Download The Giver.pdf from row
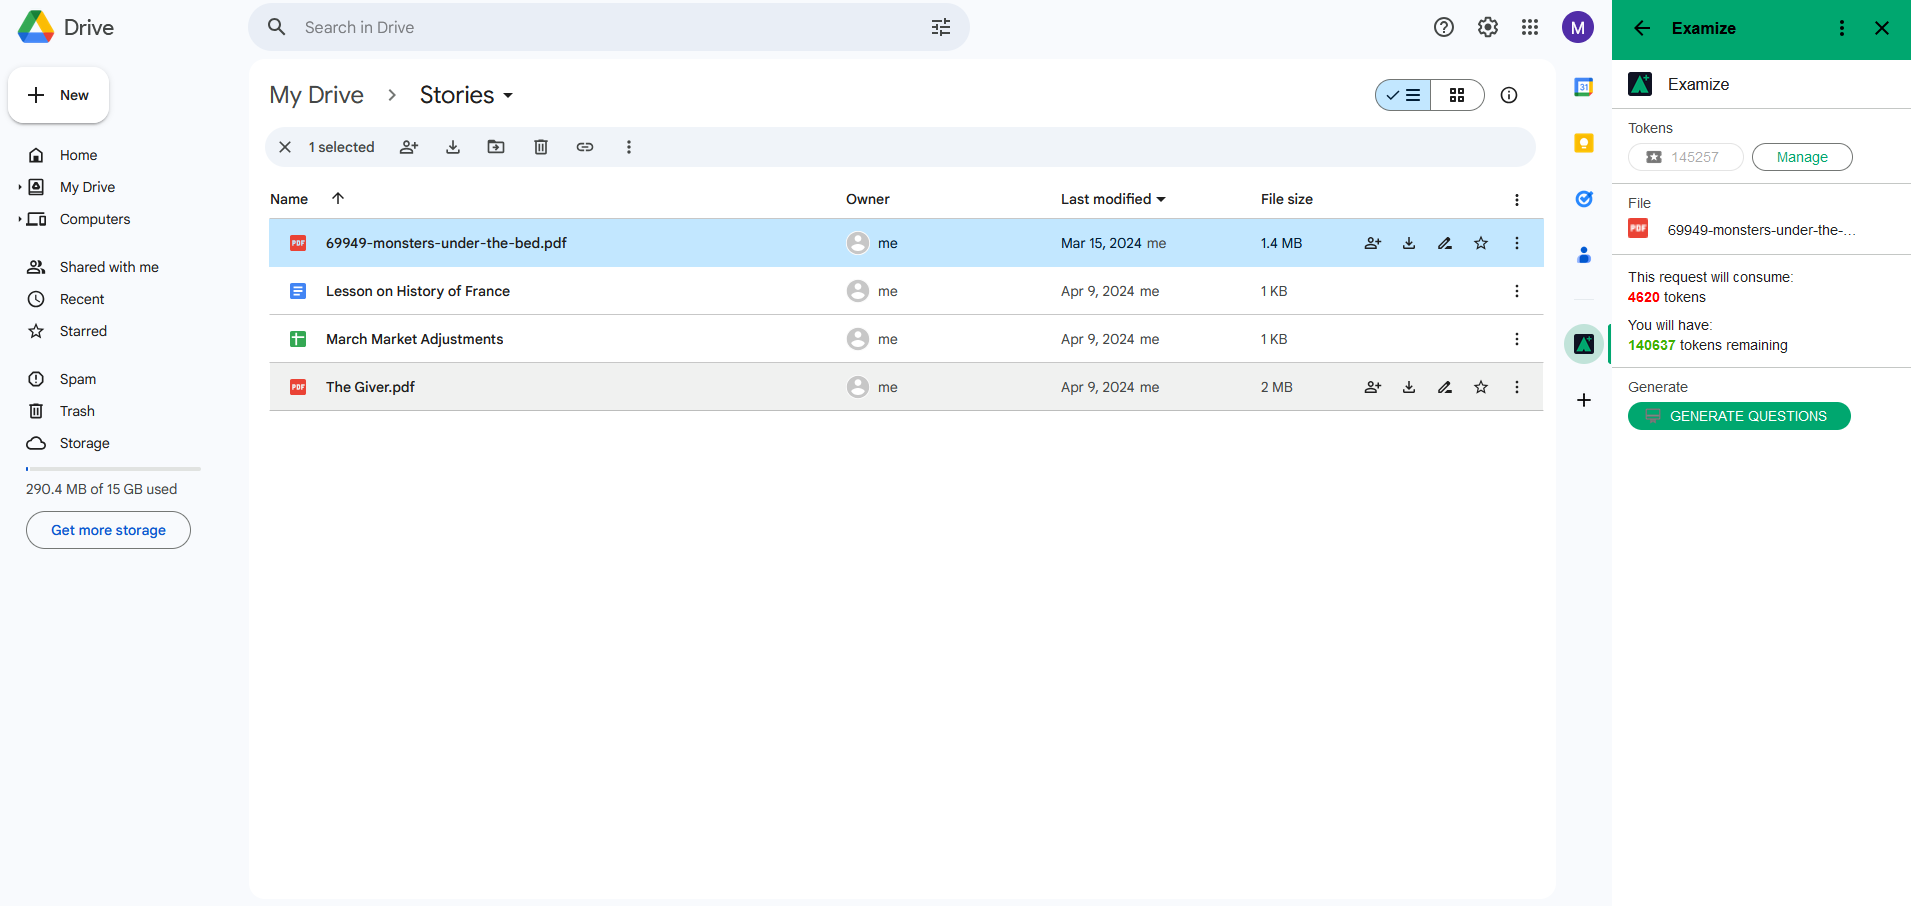Image resolution: width=1911 pixels, height=906 pixels. coord(1409,387)
